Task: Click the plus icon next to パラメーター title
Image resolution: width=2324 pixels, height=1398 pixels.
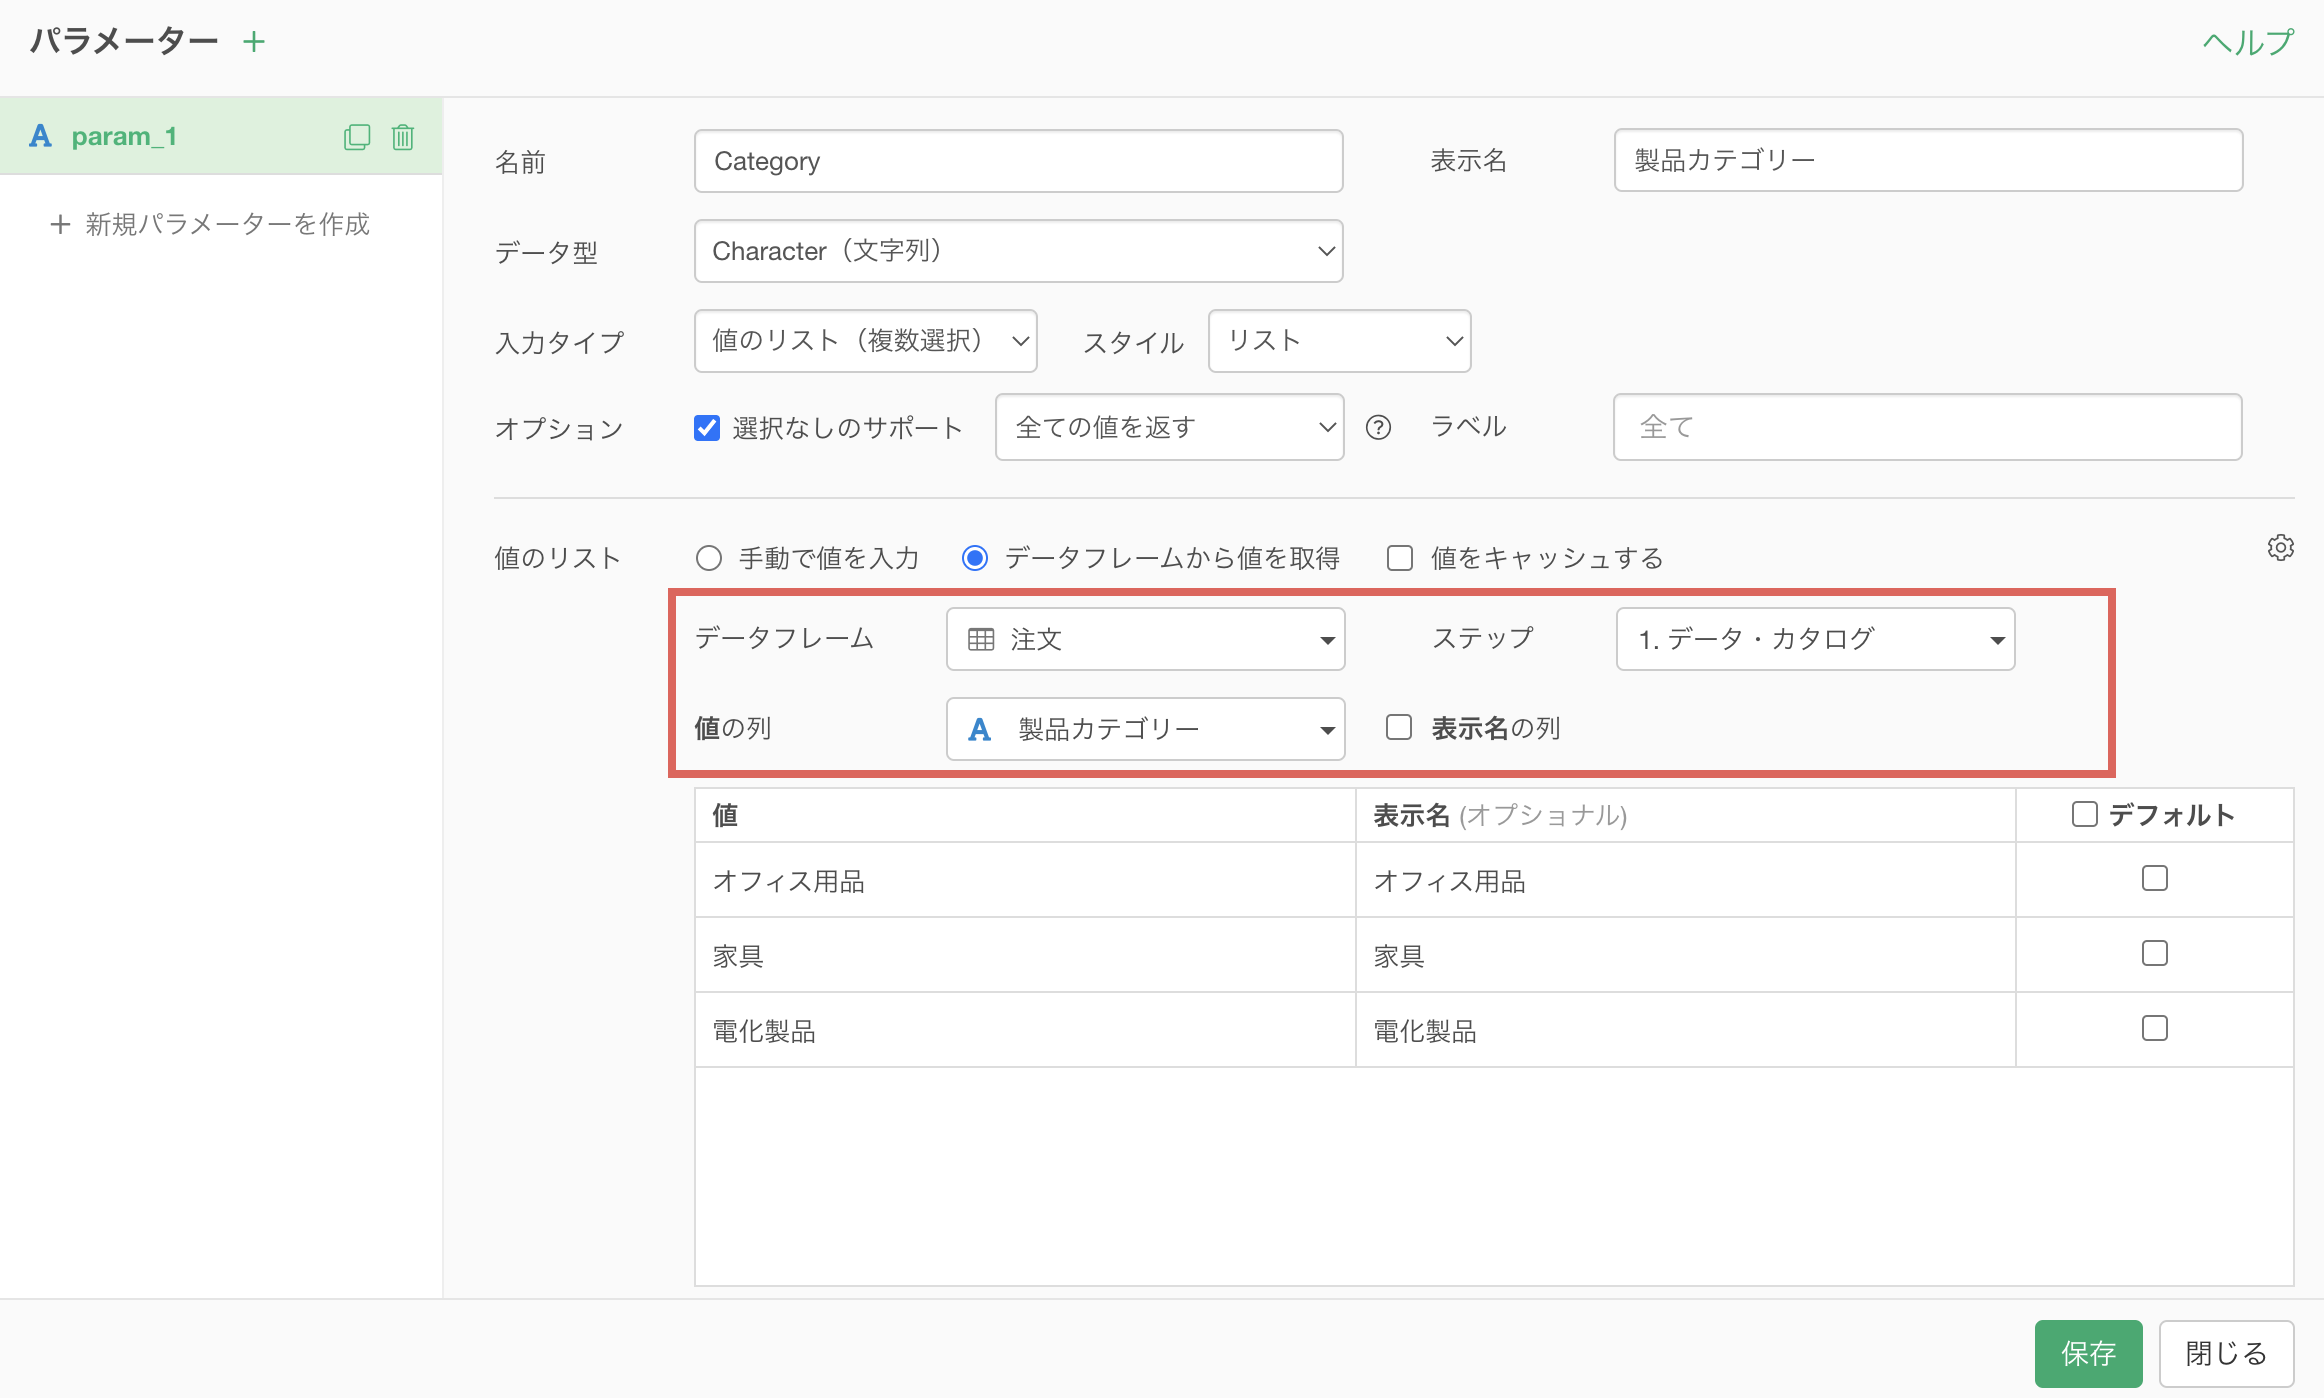Action: [x=254, y=42]
